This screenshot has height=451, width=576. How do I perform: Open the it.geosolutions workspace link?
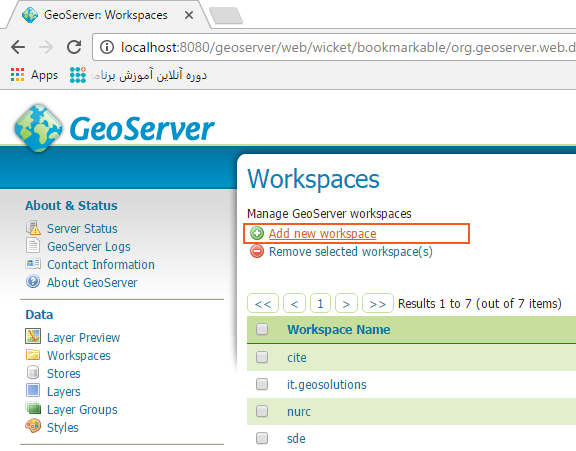click(327, 385)
